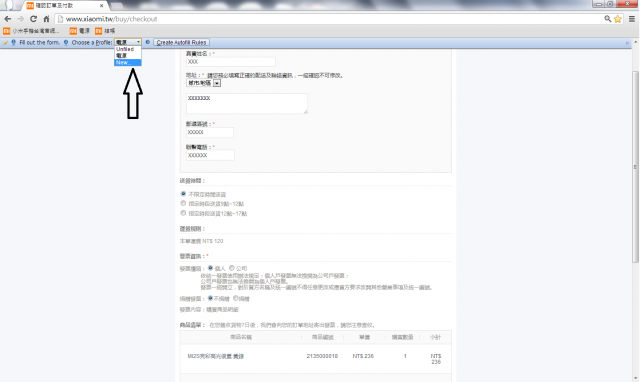Click the Create Autofill Rules button
Viewport: 640px width, 382px height.
182,42
